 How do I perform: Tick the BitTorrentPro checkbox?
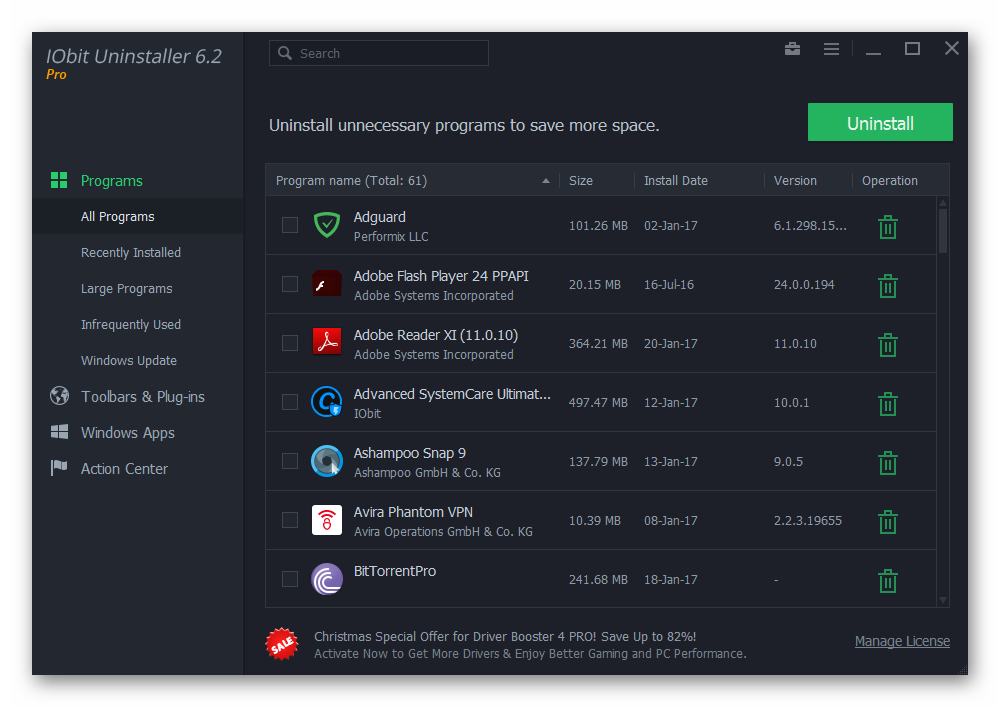point(290,579)
